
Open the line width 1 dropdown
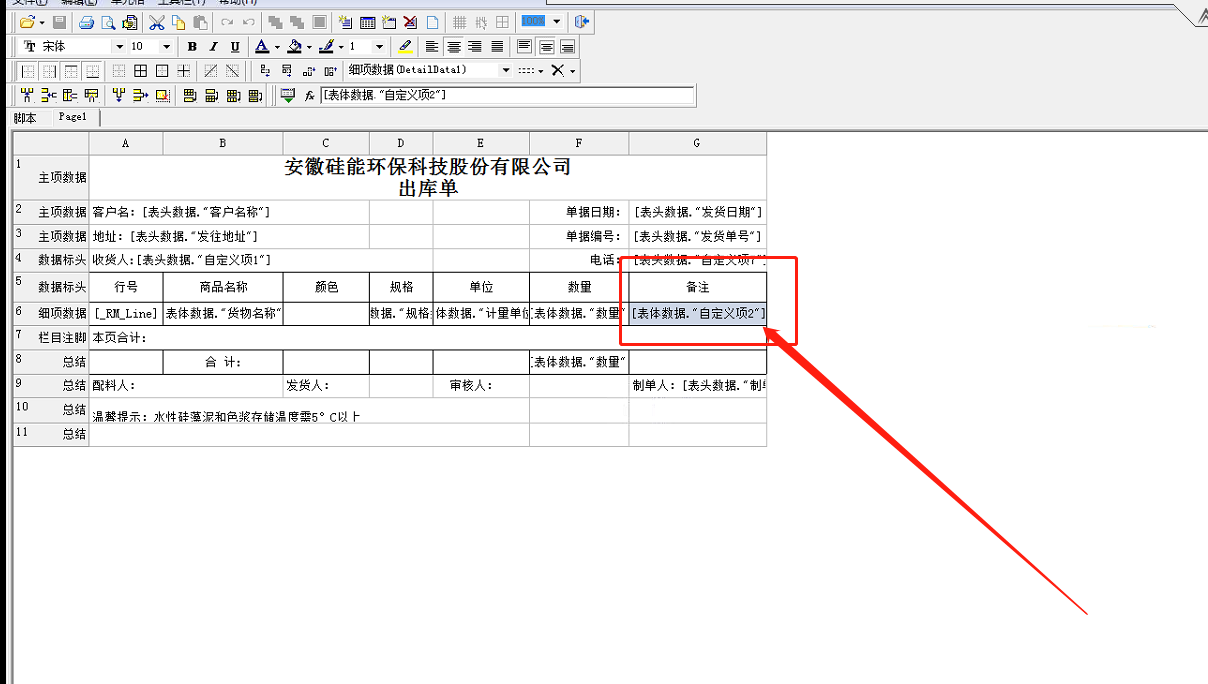379,47
